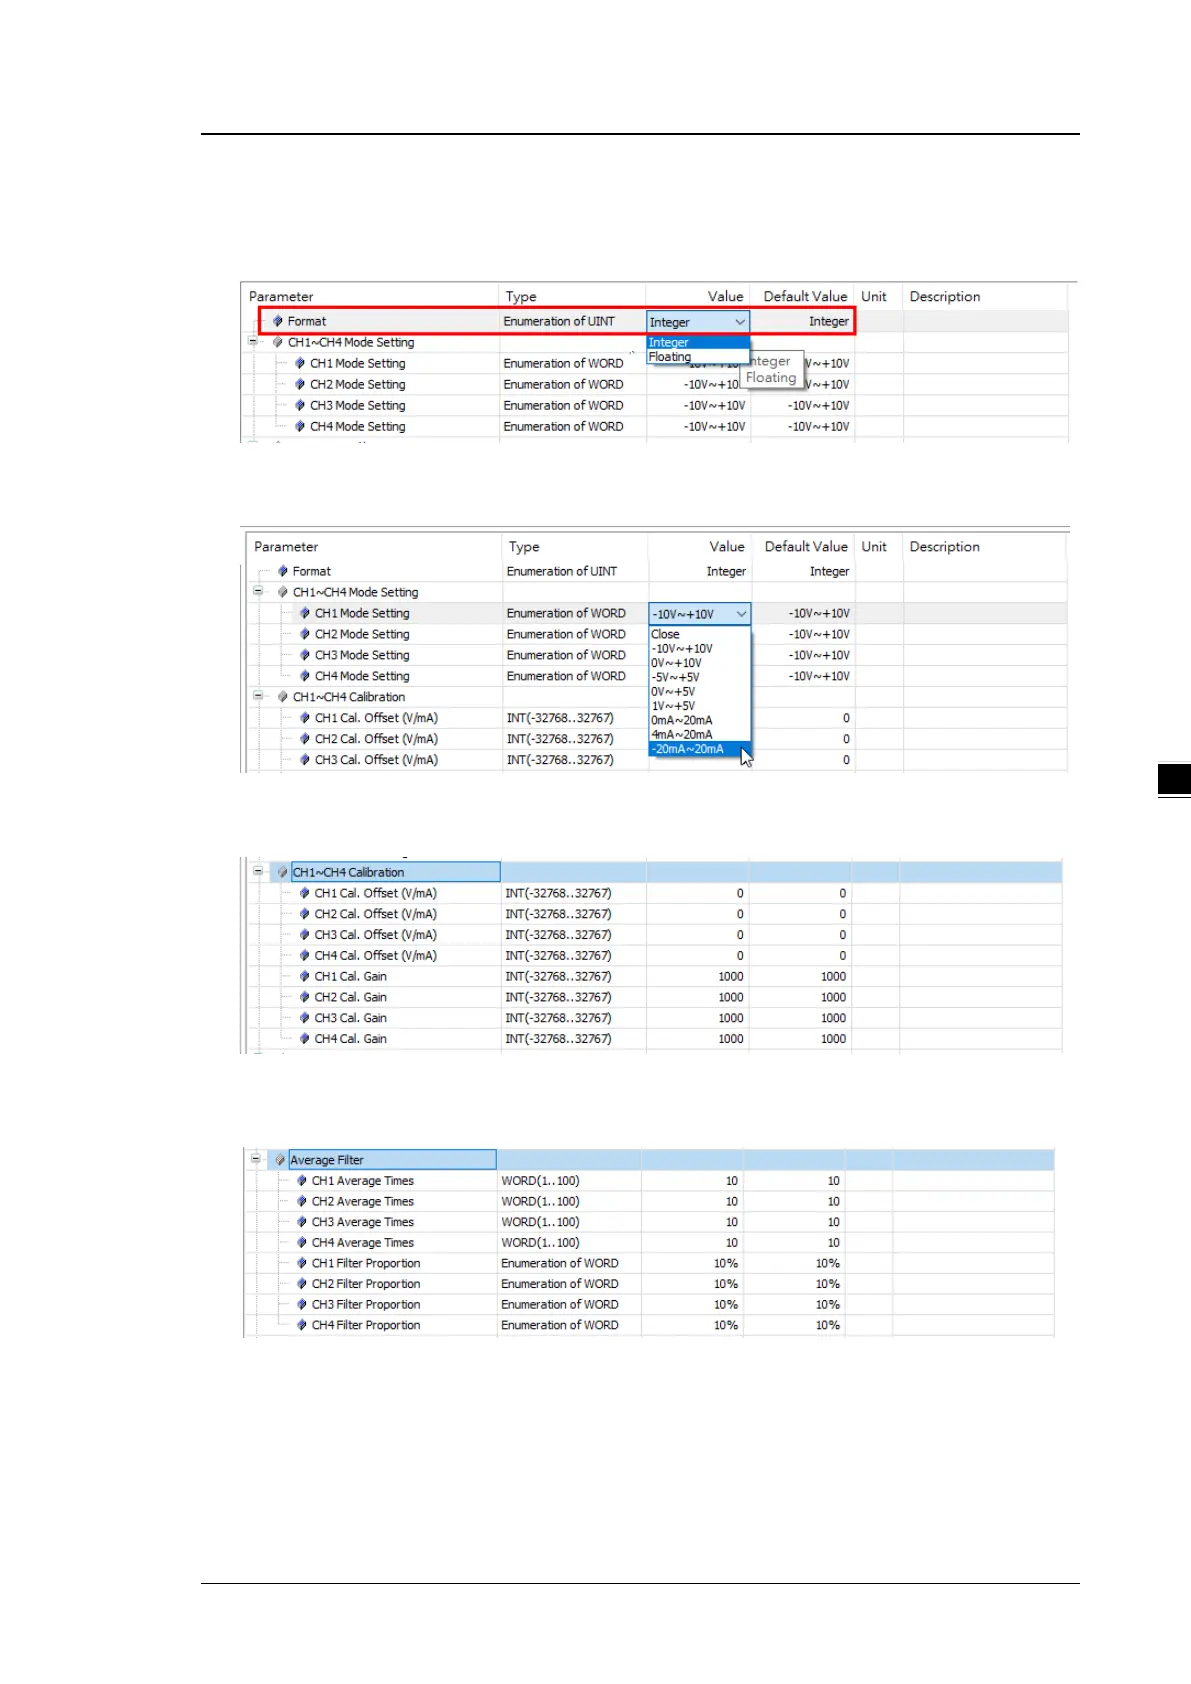The height and width of the screenshot is (1684, 1191).
Task: Click the icon beside CH3 Filter Proportion
Action: tap(302, 1305)
